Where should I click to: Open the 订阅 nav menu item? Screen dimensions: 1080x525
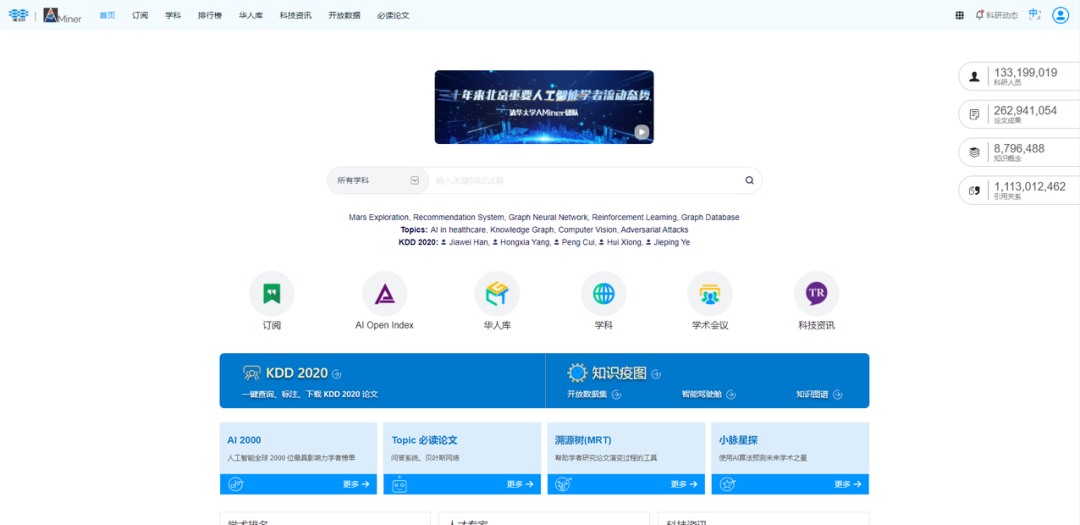140,15
